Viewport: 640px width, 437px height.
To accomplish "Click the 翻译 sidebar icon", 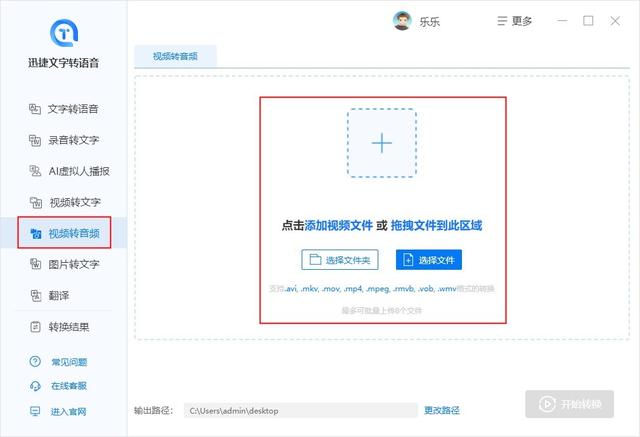I will pos(36,295).
